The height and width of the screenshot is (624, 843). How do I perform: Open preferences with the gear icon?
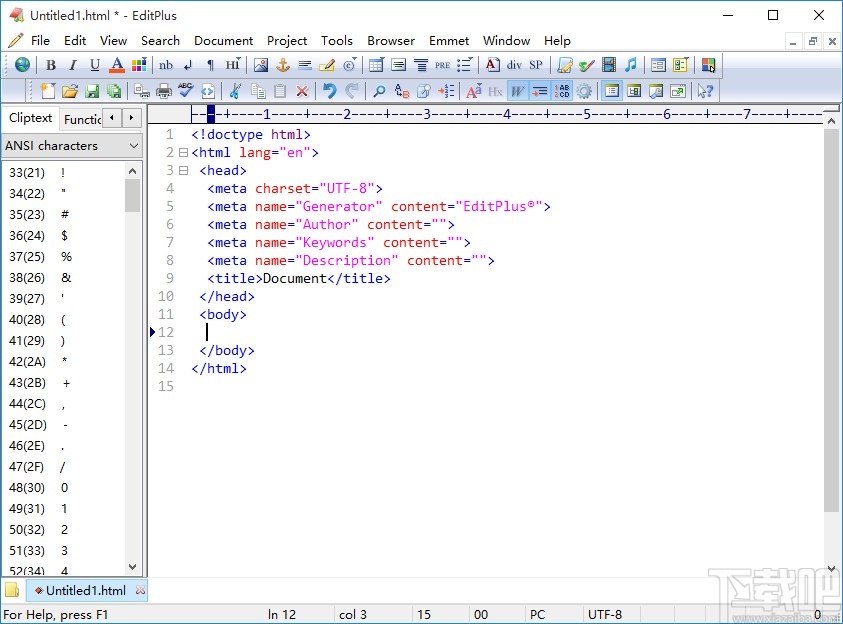point(584,91)
